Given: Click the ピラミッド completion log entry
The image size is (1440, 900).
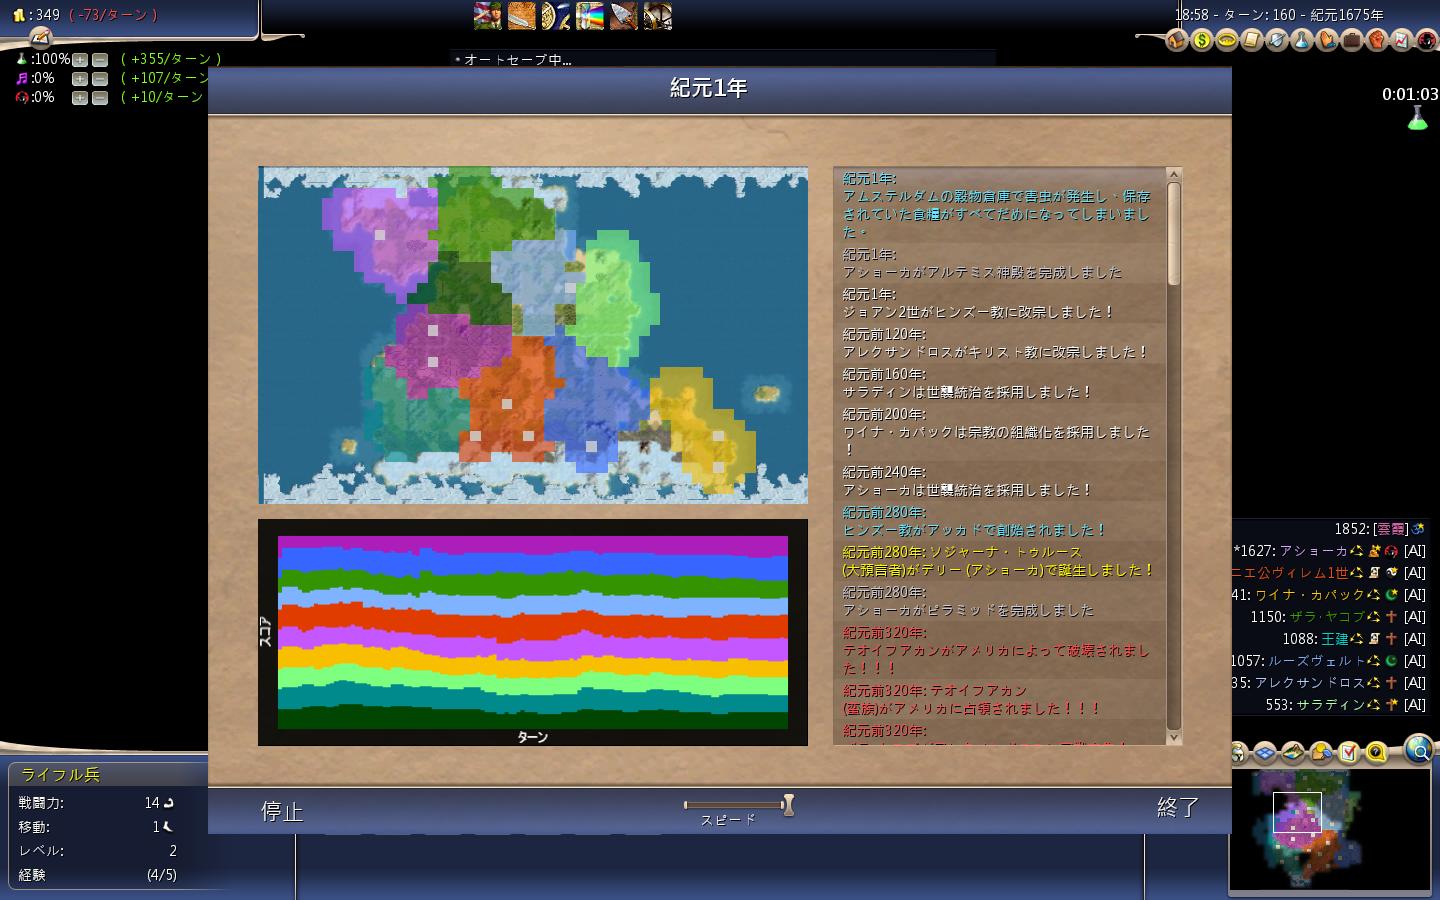Looking at the screenshot, I should click(x=1000, y=602).
